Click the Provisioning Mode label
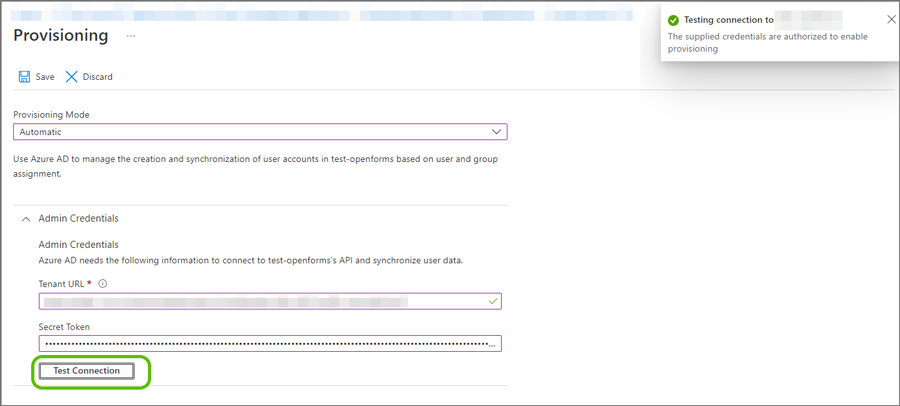Screen dimensions: 900x406 (56, 115)
